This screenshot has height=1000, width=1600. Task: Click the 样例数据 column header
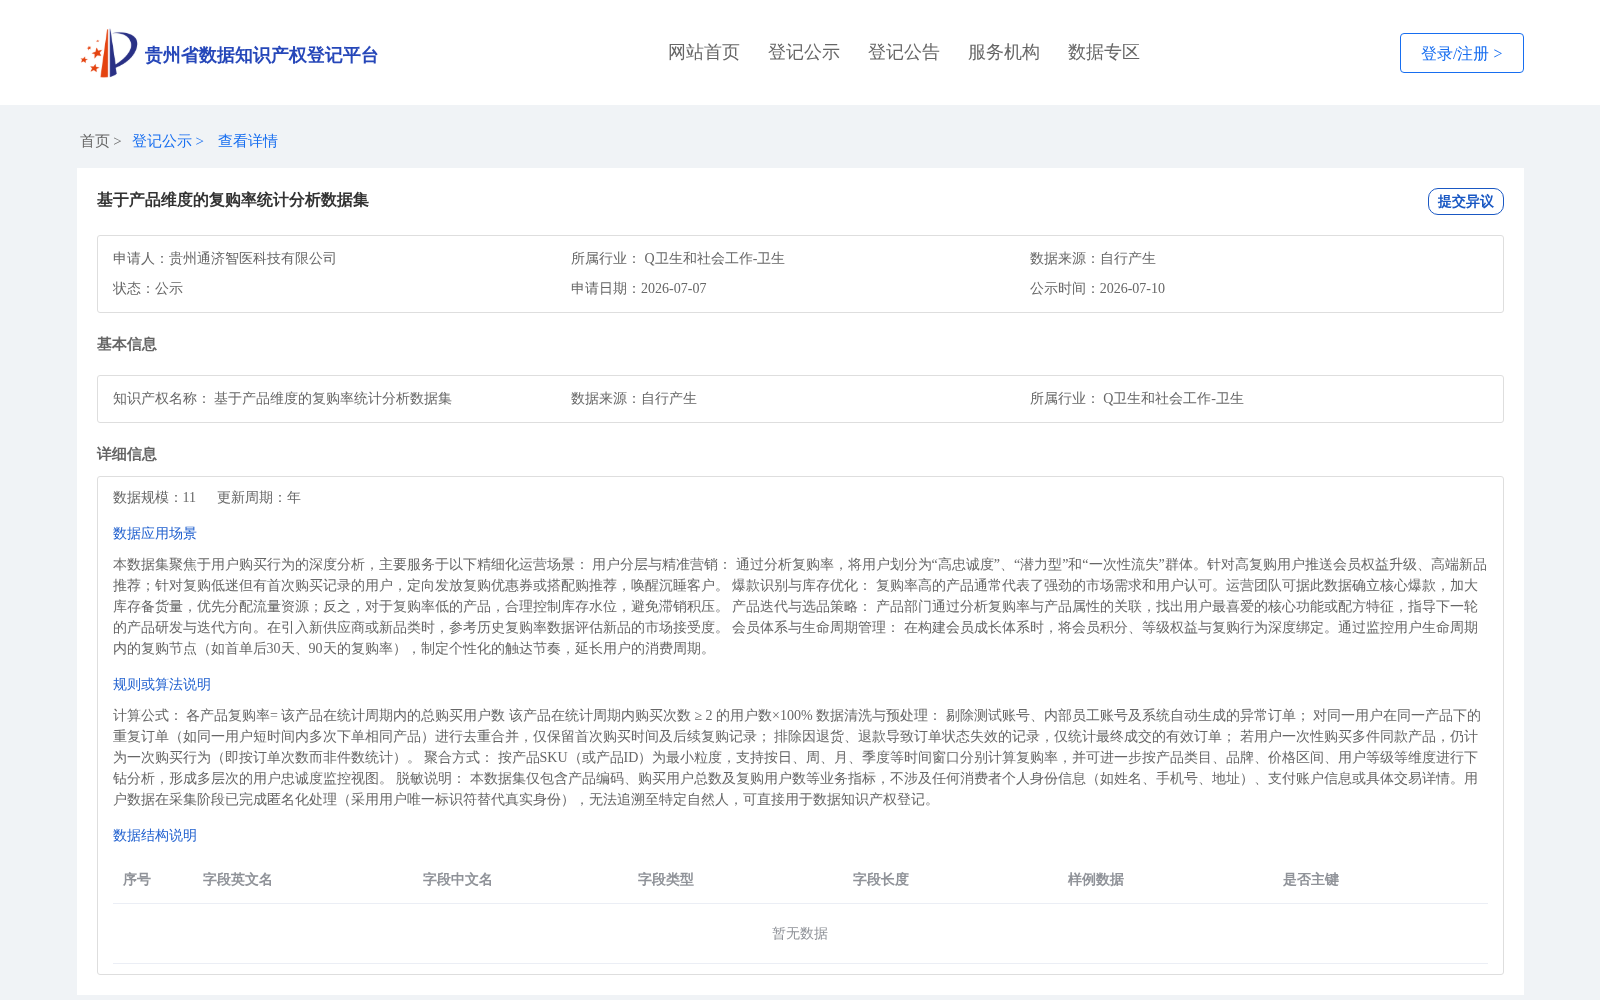(1096, 879)
